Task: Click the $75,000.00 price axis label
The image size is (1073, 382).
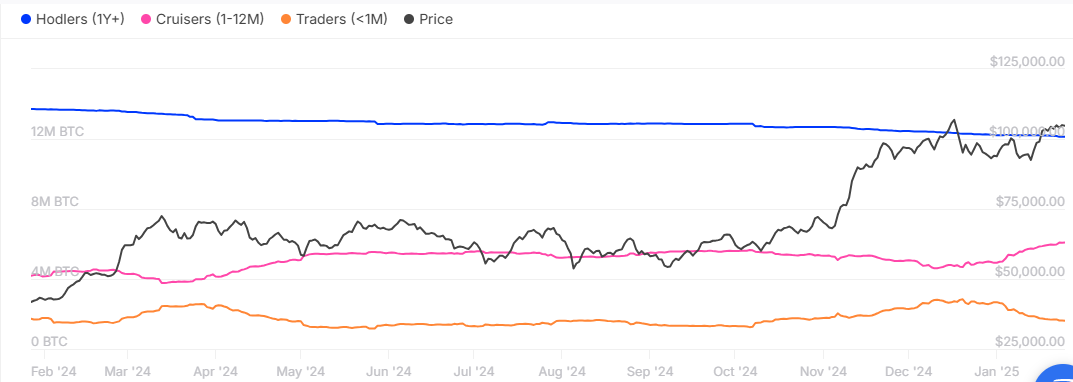Action: (1031, 201)
